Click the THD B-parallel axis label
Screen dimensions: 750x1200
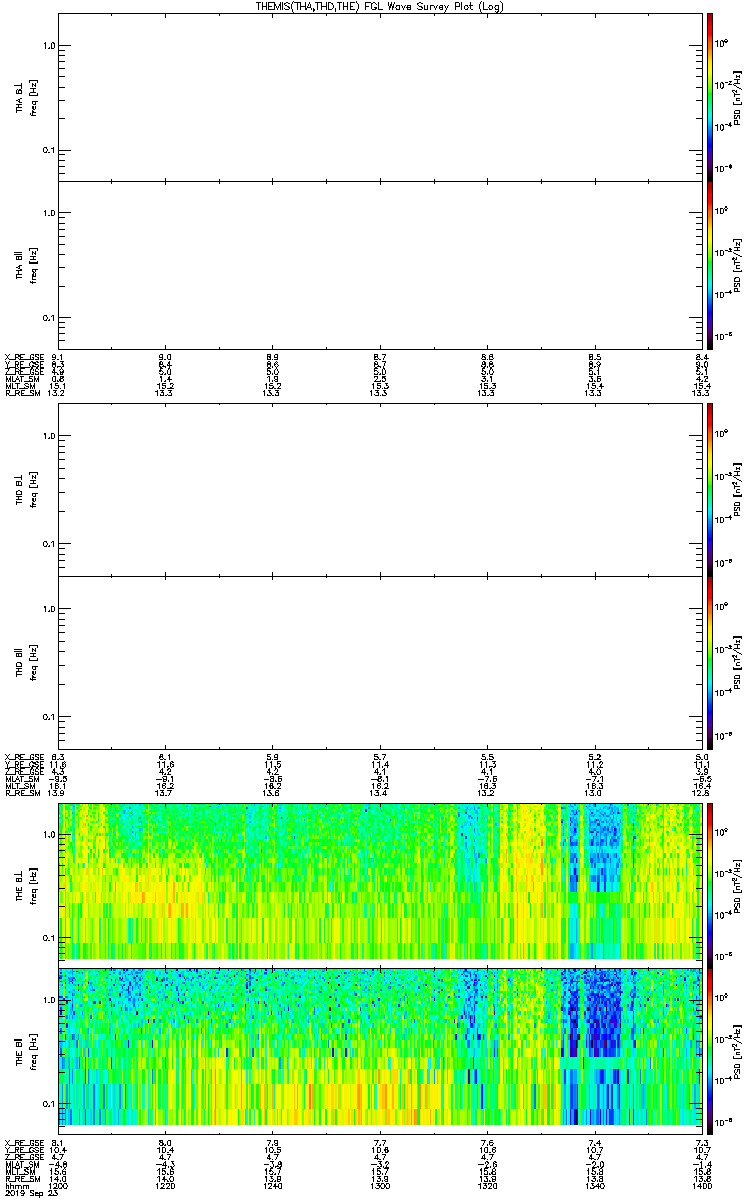pyautogui.click(x=19, y=662)
